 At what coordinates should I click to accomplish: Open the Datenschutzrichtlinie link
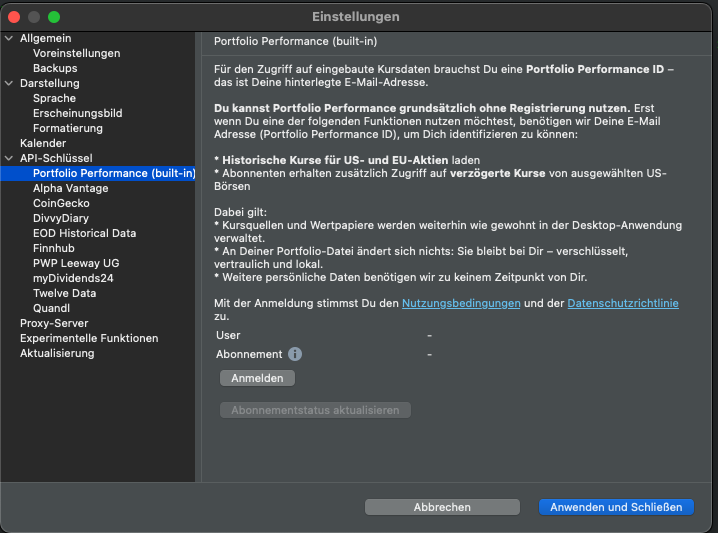622,303
